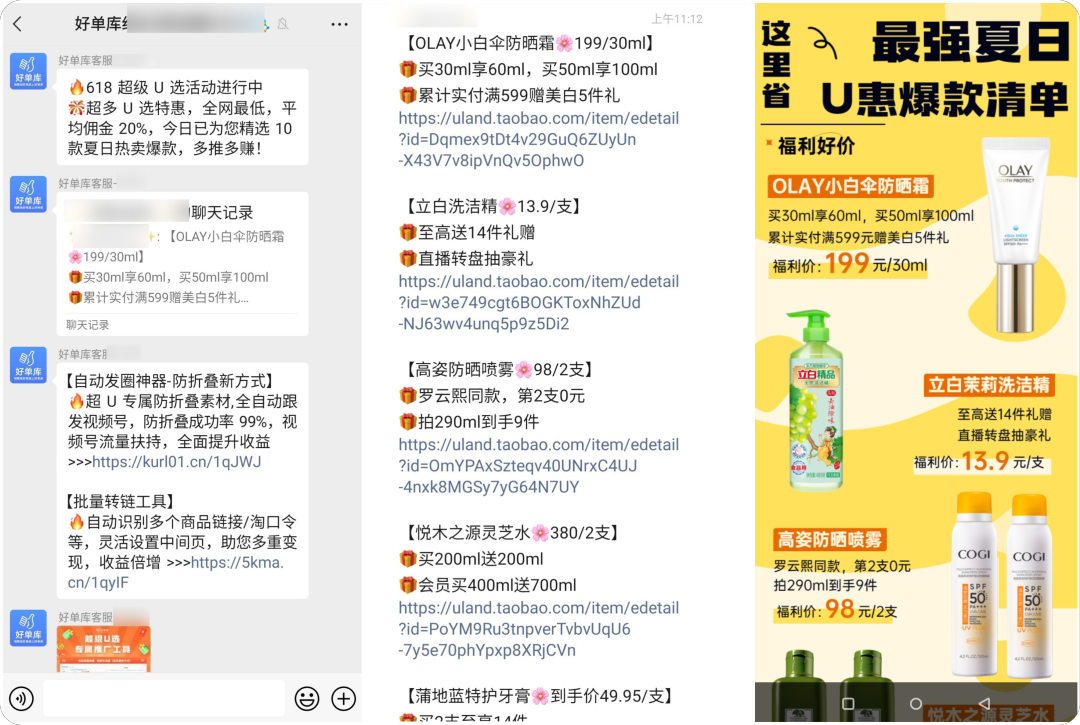Tap the COGI sunscreen spray bottles image
Viewport: 1080px width, 725px height.
pyautogui.click(x=1001, y=584)
